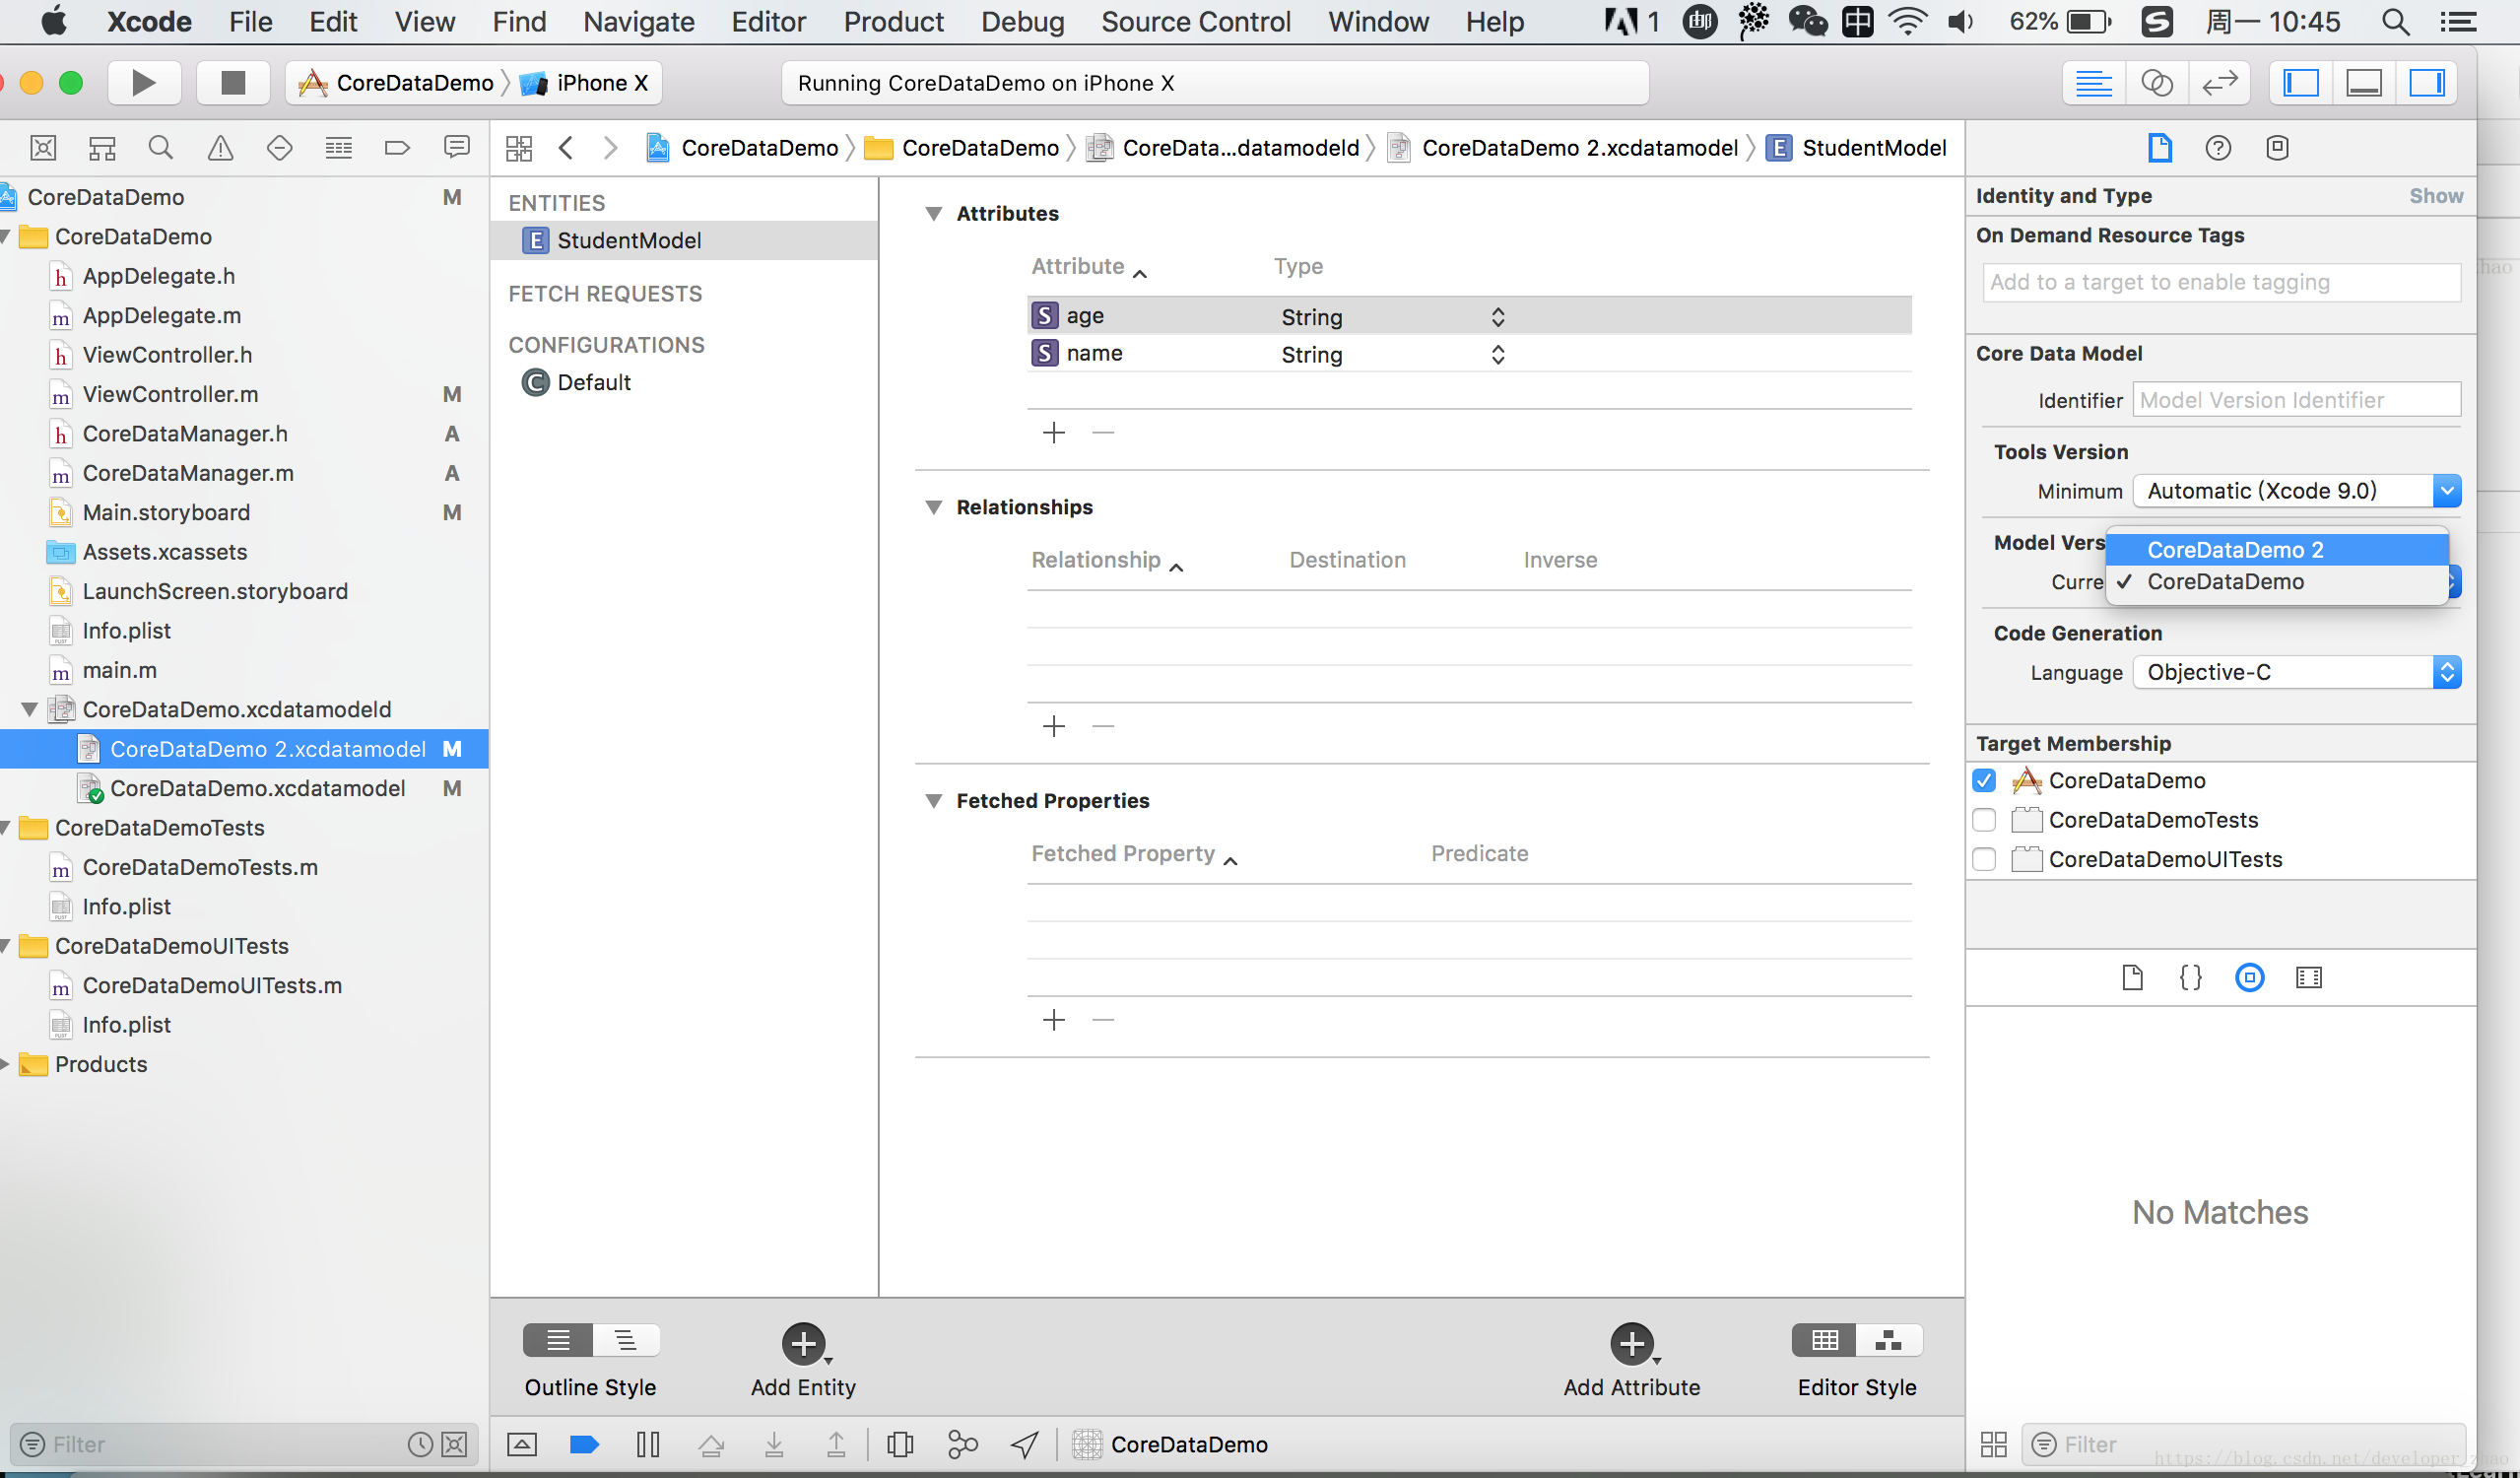This screenshot has width=2520, height=1478.
Task: Switch outline style to hierarchical
Action: click(625, 1340)
